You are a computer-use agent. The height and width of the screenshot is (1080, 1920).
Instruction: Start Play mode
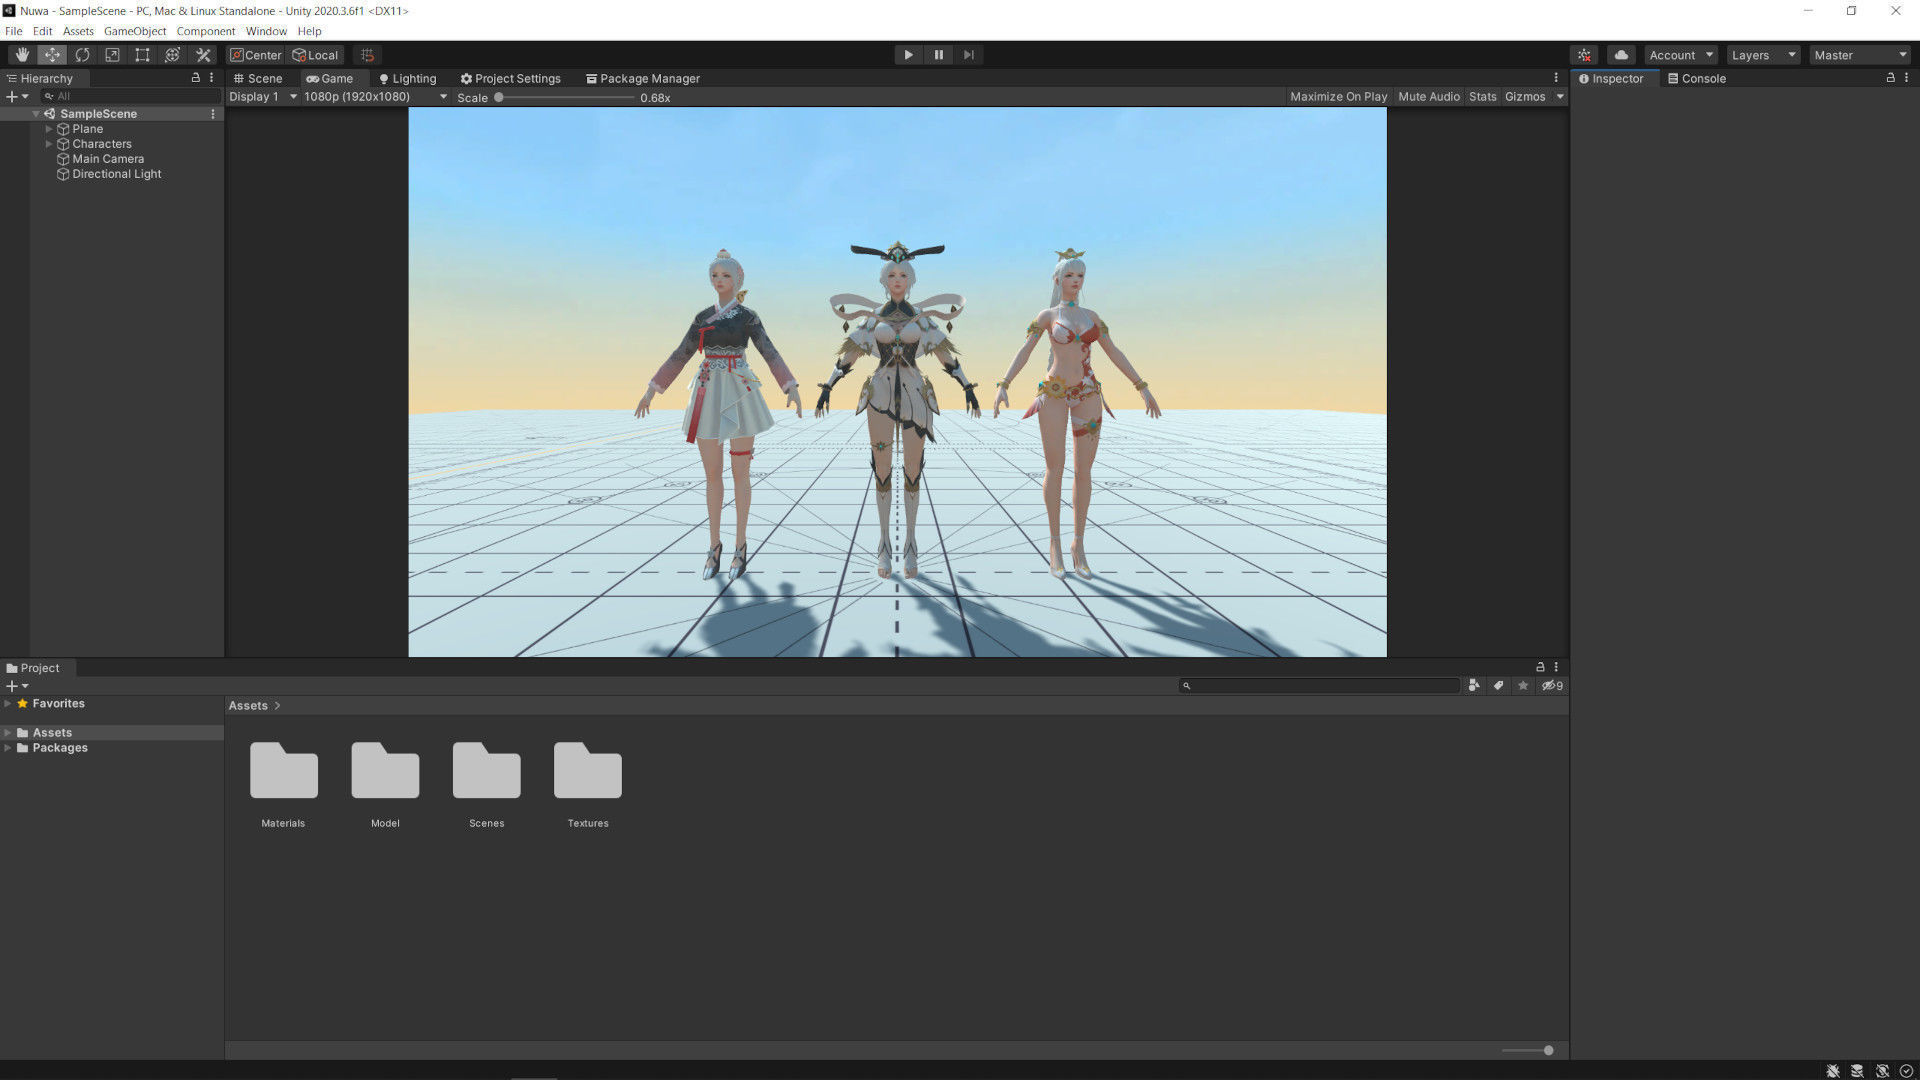908,55
